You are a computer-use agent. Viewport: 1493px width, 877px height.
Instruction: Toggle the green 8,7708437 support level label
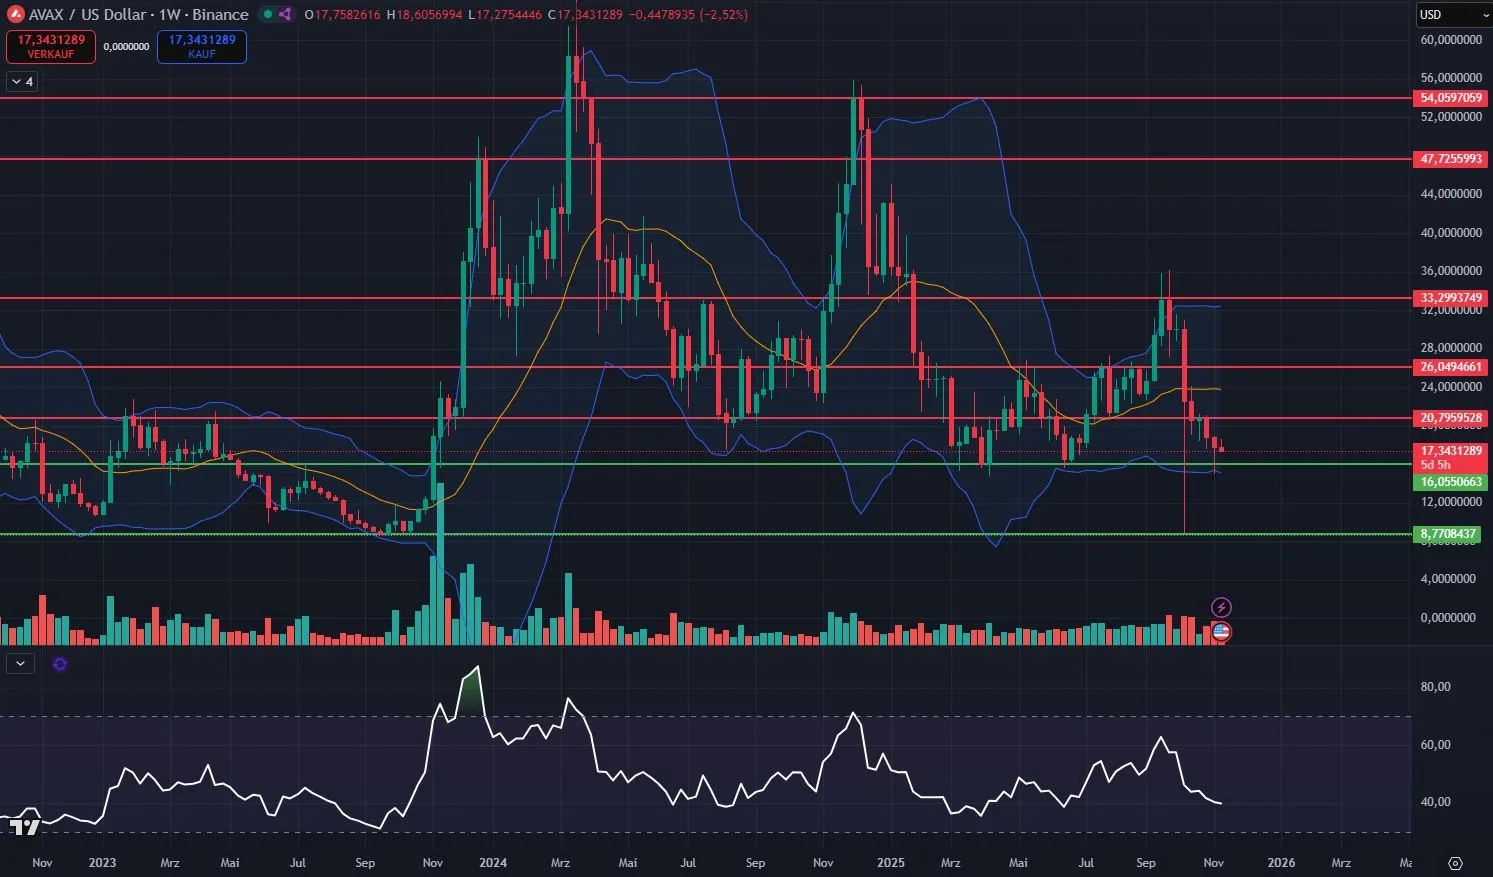pyautogui.click(x=1448, y=533)
